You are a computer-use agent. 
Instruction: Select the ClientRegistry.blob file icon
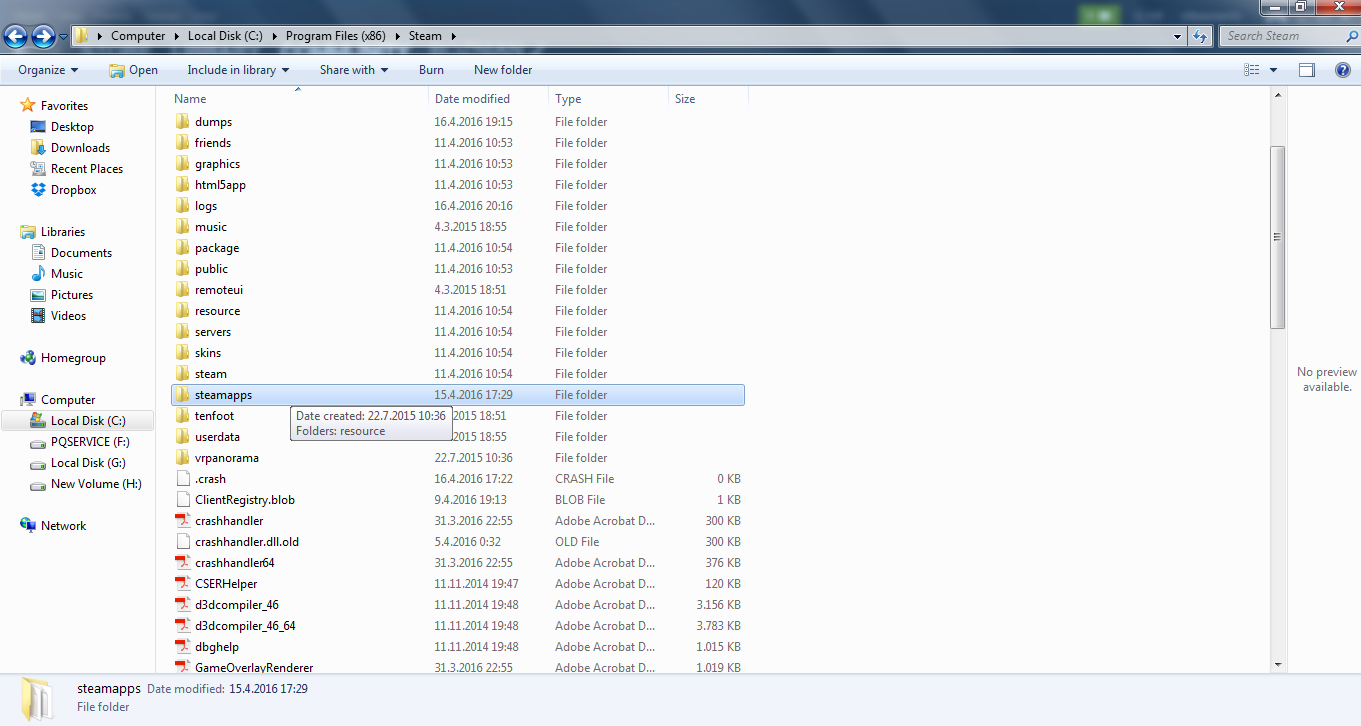point(182,500)
